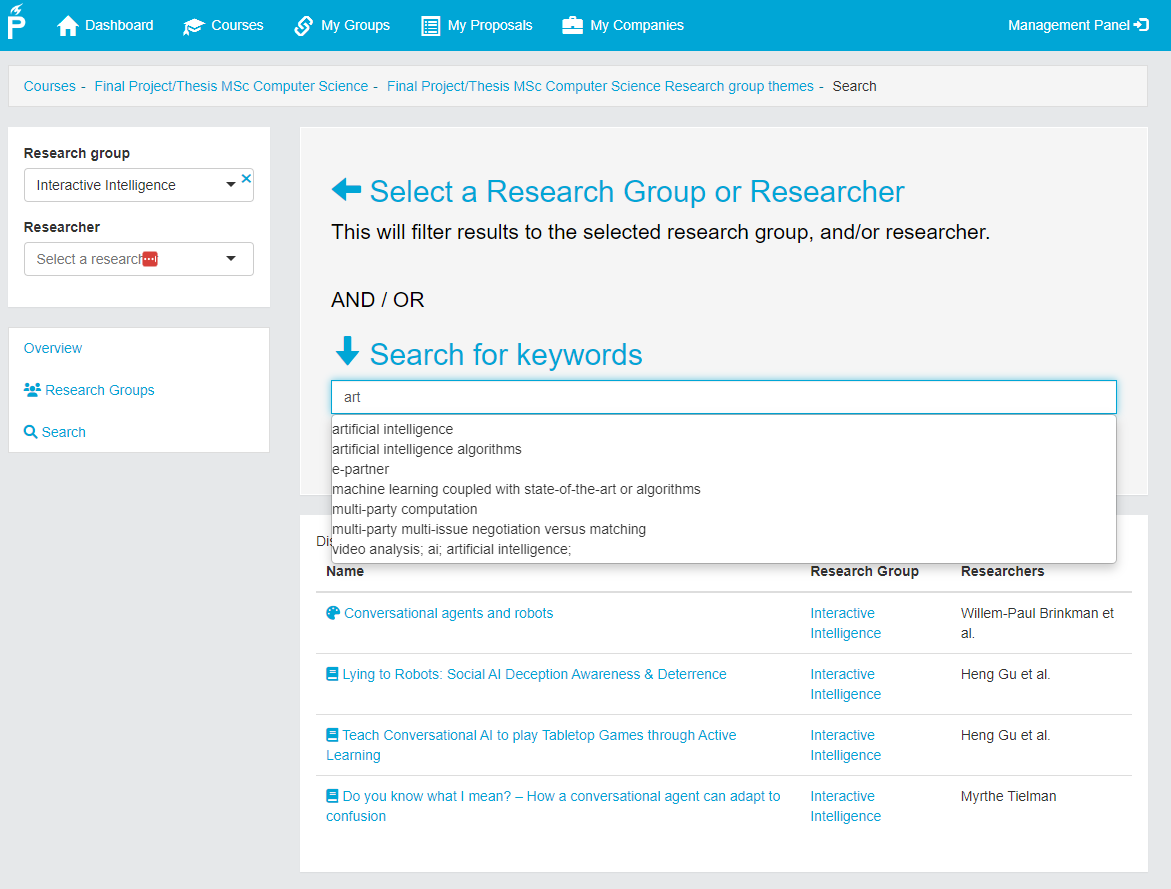
Task: Open the Researcher select dropdown
Action: click(x=231, y=259)
